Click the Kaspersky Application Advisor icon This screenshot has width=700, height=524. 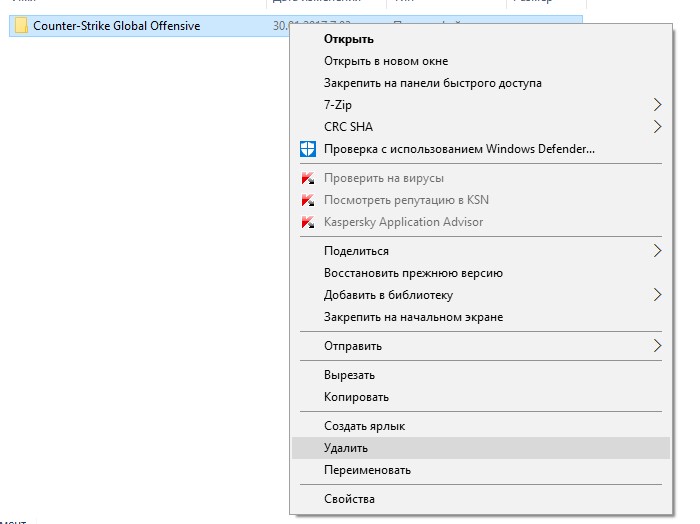[308, 222]
